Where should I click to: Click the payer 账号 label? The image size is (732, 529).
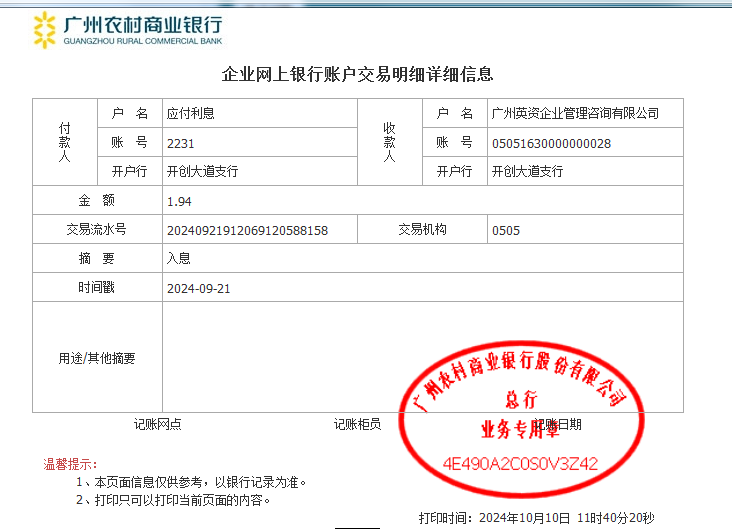[129, 142]
